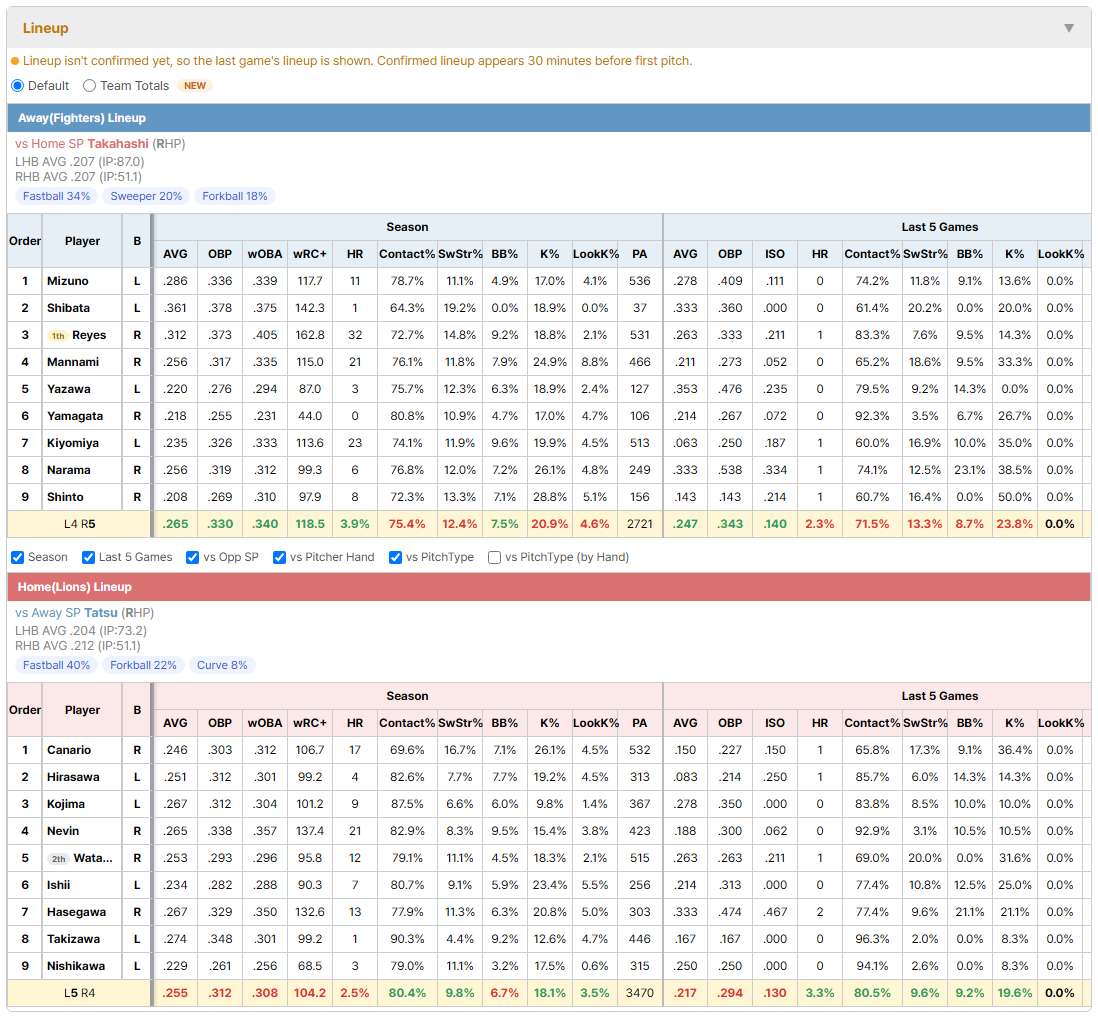Click the L5 R4 totals row label
The height and width of the screenshot is (1018, 1098).
point(80,993)
